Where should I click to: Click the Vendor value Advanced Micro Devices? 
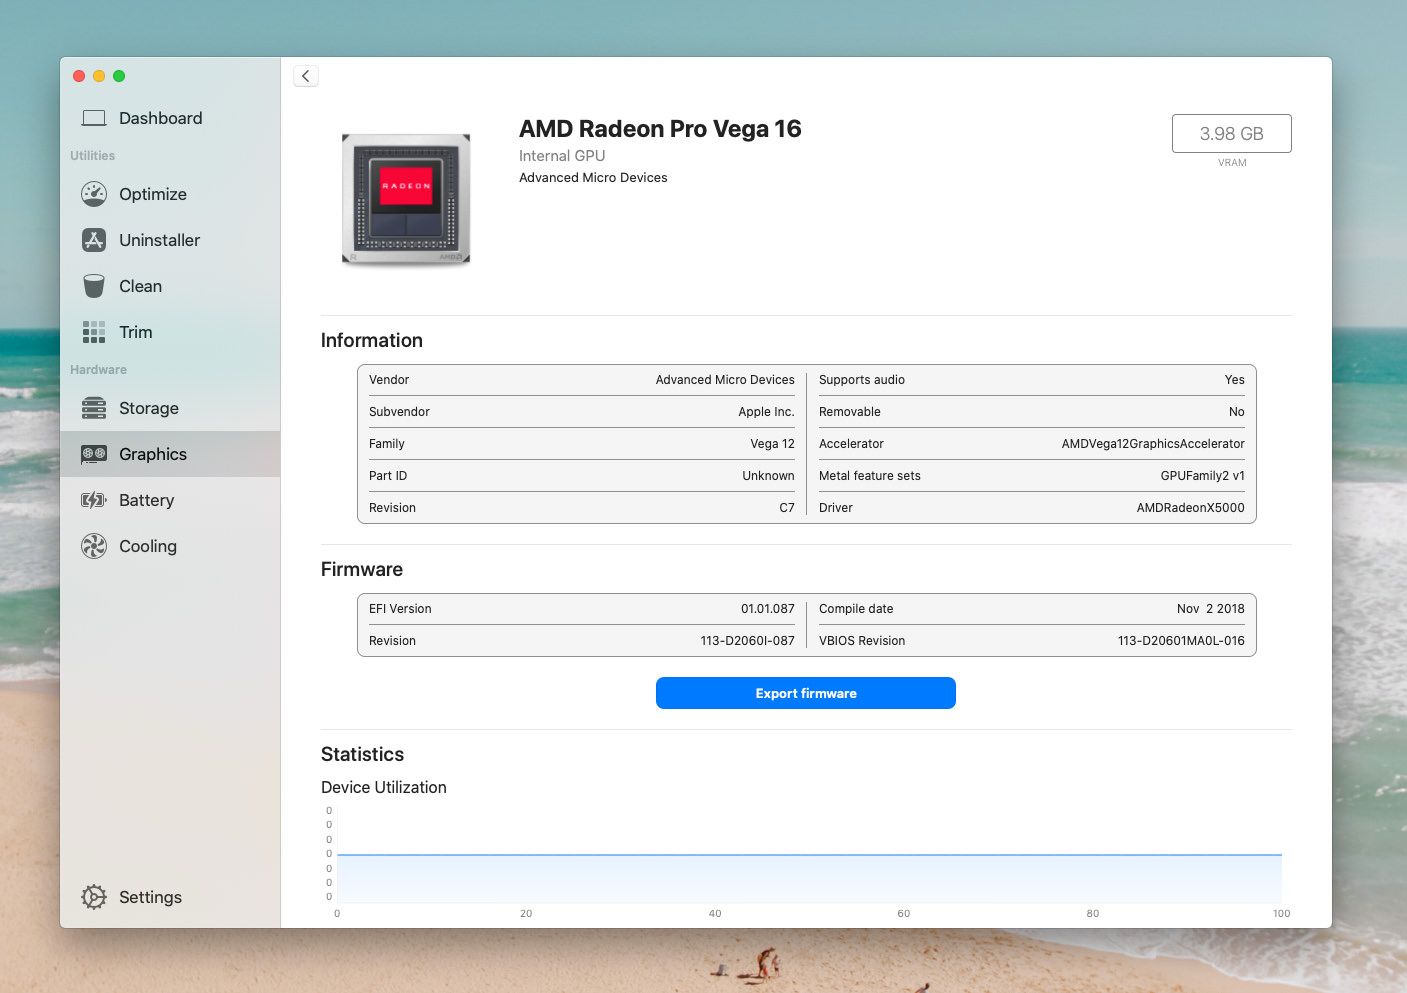click(x=725, y=380)
